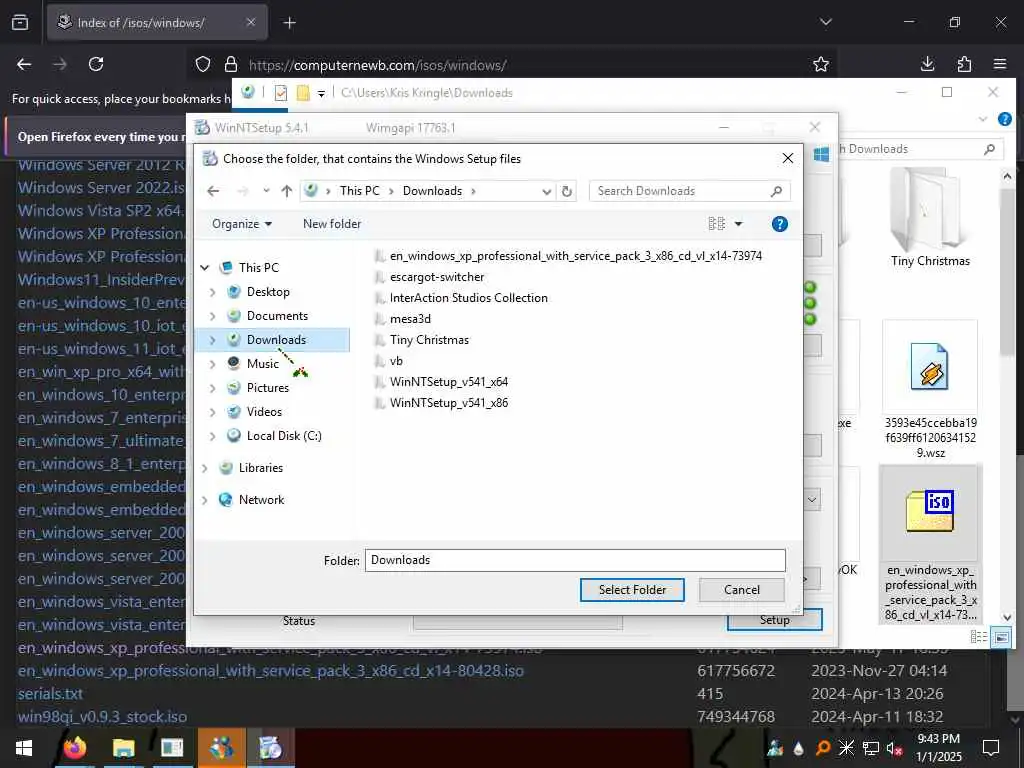Open a new Firefox tab

click(289, 23)
